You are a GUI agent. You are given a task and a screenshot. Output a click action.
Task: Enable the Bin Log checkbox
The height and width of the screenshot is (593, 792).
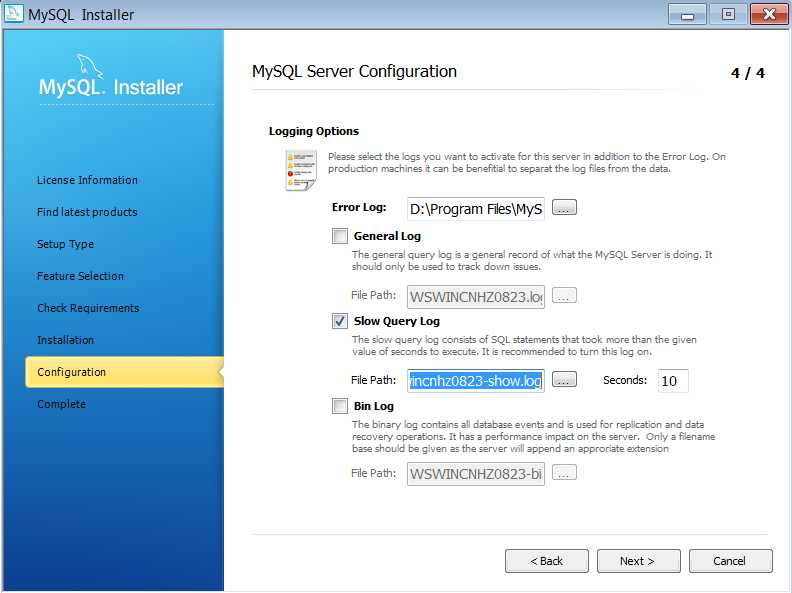(x=339, y=406)
